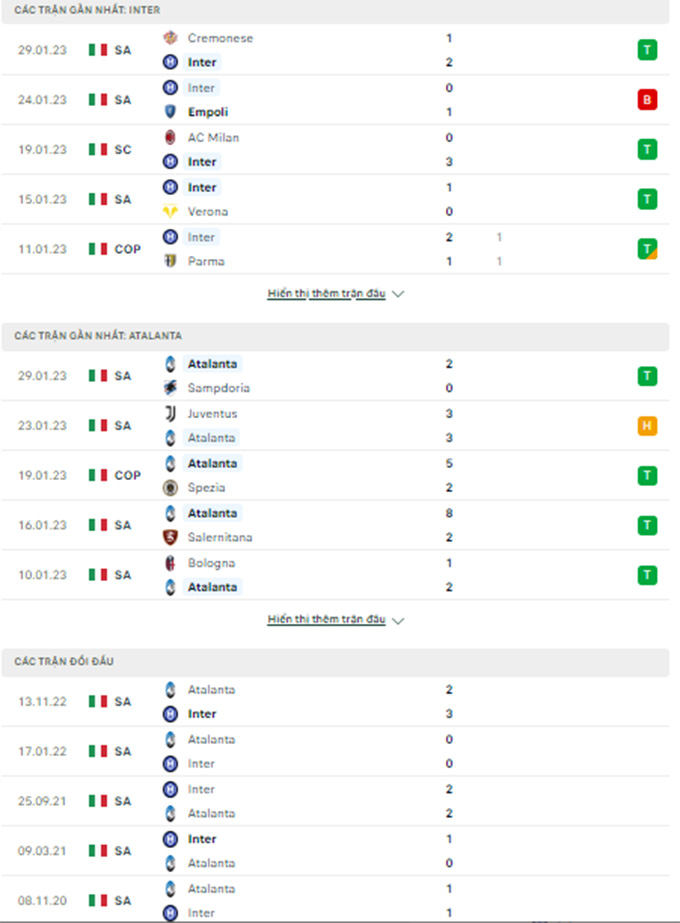Click the Parma club crest icon
Image resolution: width=680 pixels, height=923 pixels.
170,261
